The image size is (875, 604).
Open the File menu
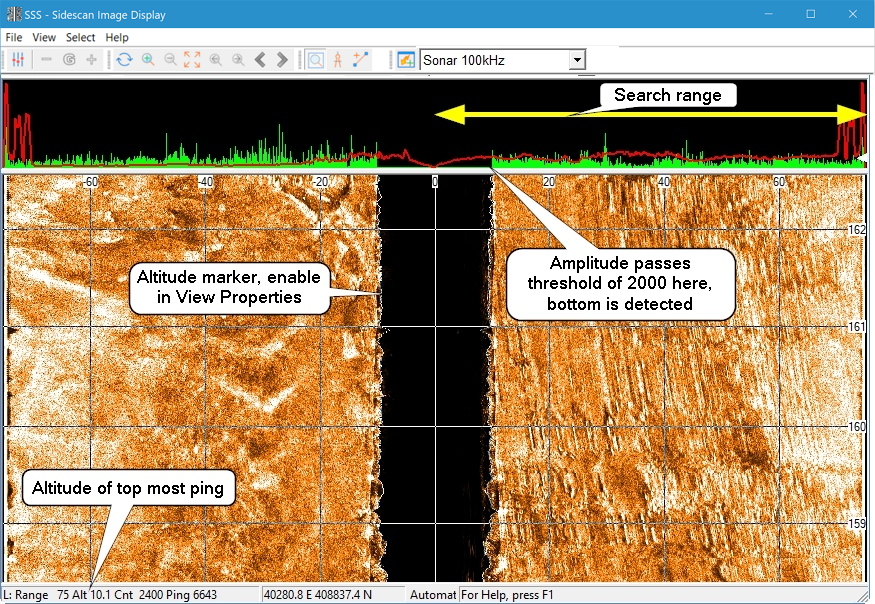coord(14,37)
